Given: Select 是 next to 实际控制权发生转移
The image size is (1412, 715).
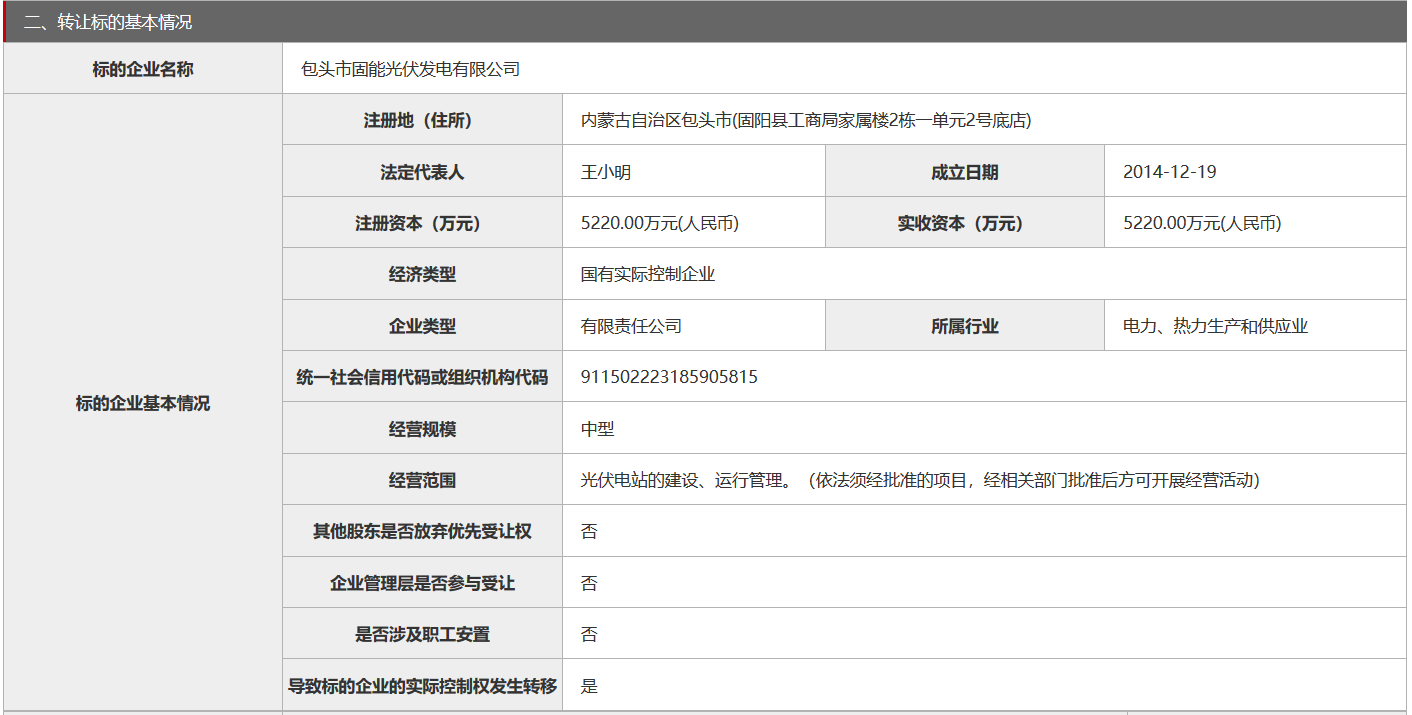Looking at the screenshot, I should tap(589, 687).
